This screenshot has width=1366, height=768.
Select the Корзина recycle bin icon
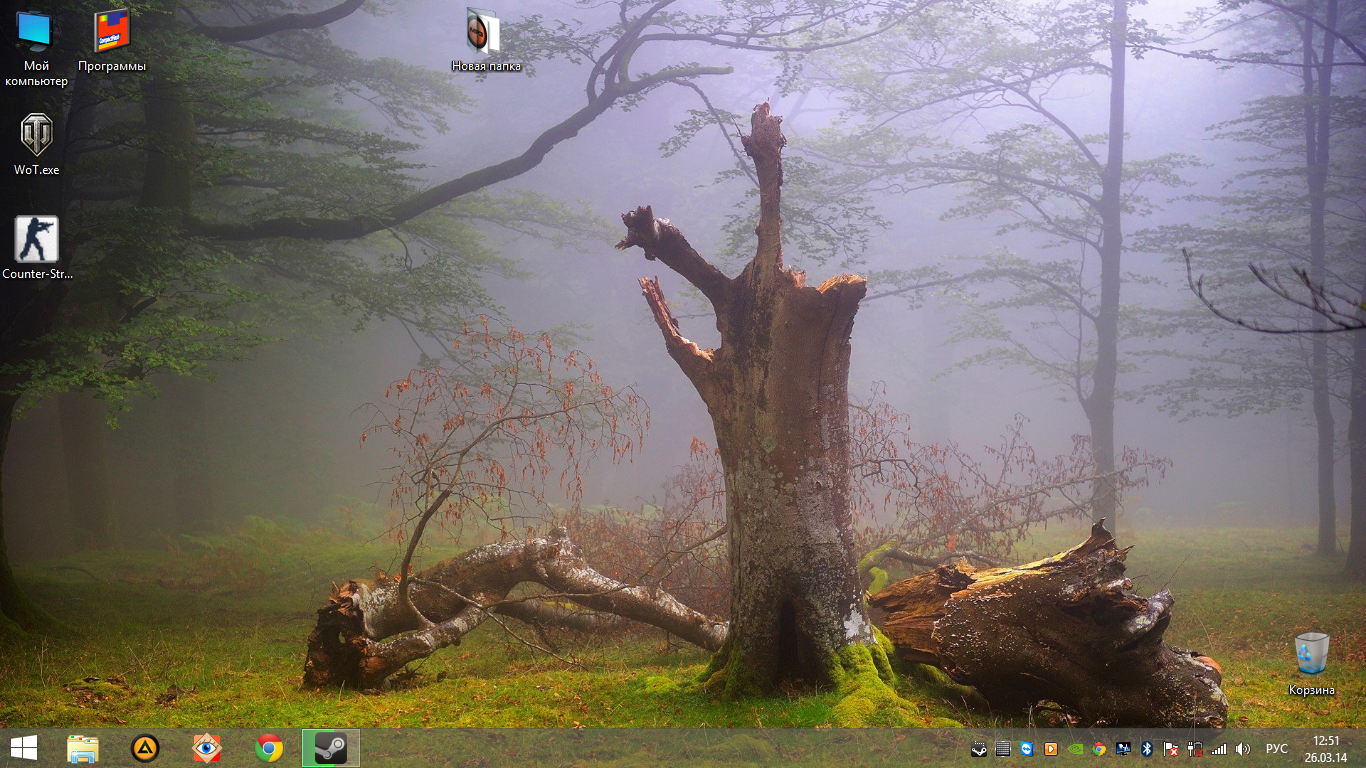pos(1311,665)
